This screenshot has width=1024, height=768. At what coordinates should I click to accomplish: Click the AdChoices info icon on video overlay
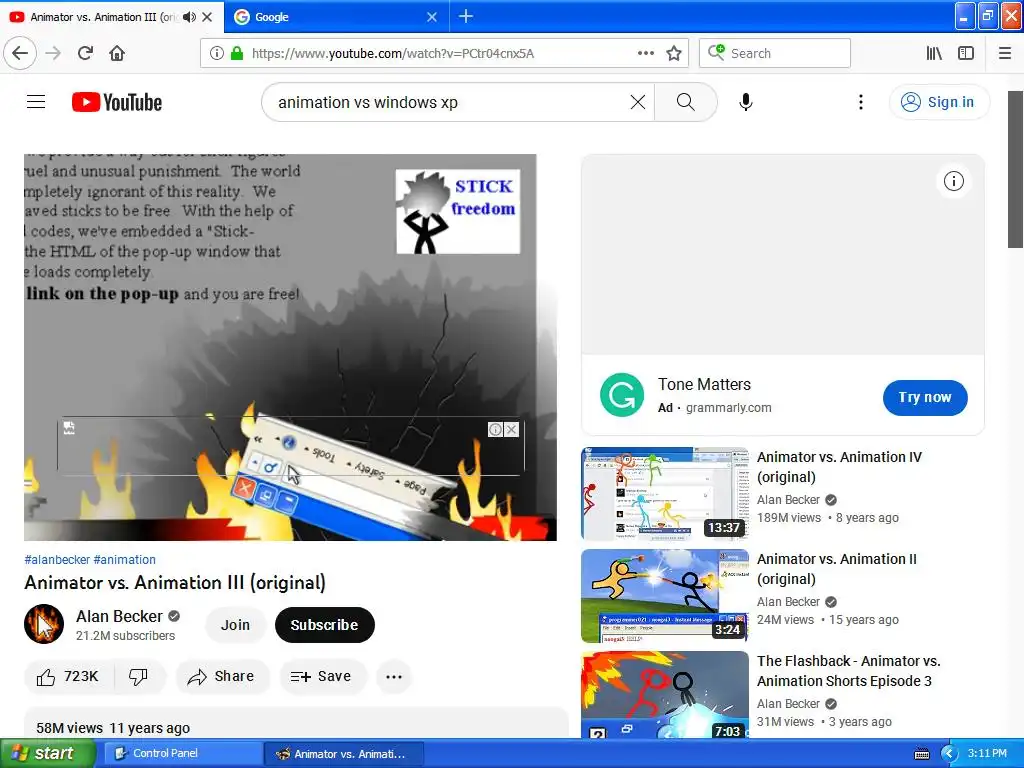click(495, 429)
